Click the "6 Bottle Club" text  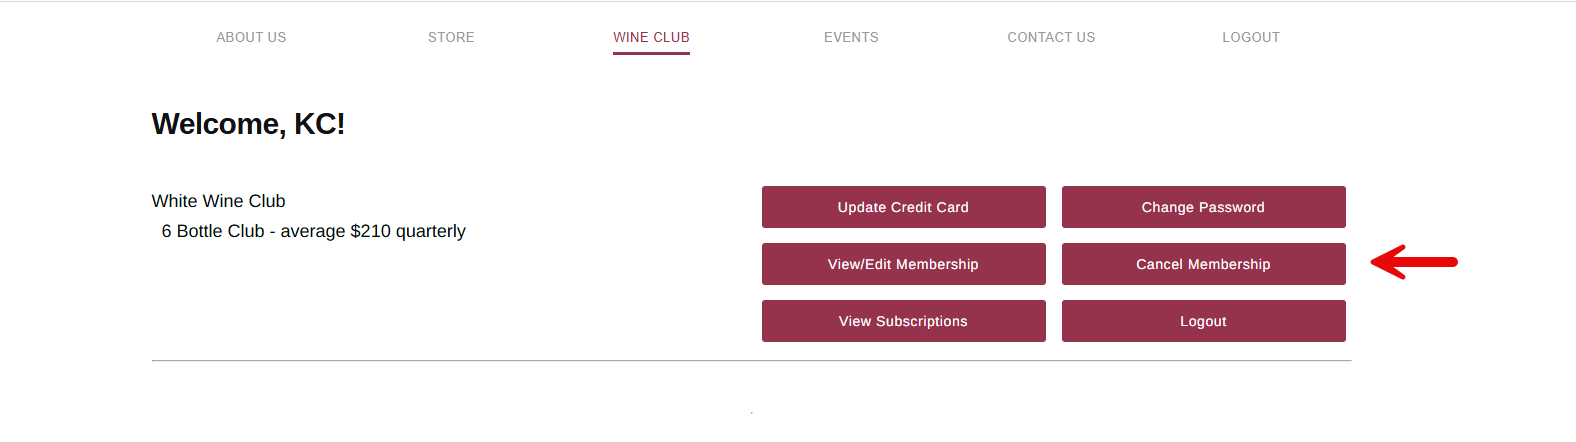[x=213, y=231]
